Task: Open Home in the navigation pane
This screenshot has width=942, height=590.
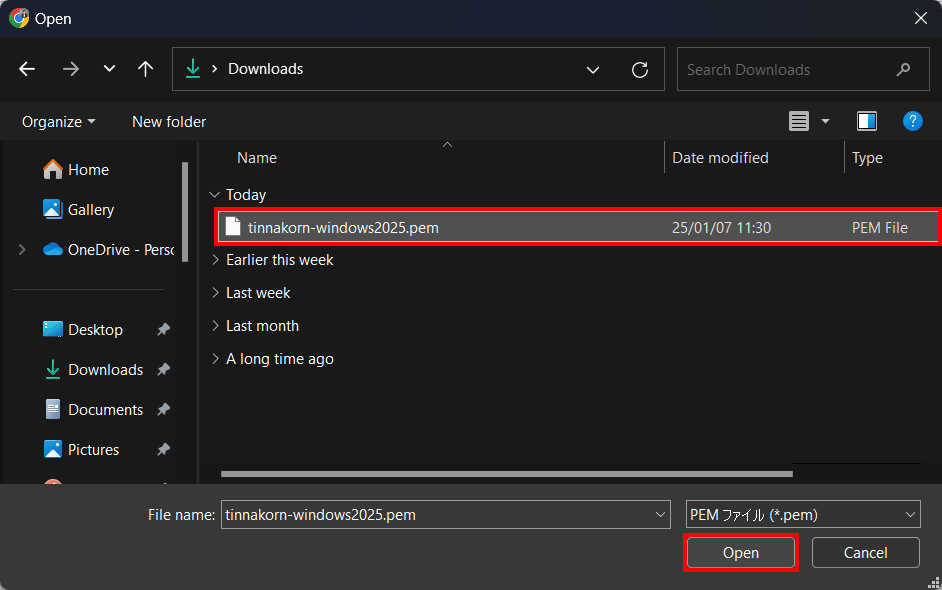Action: click(x=76, y=170)
